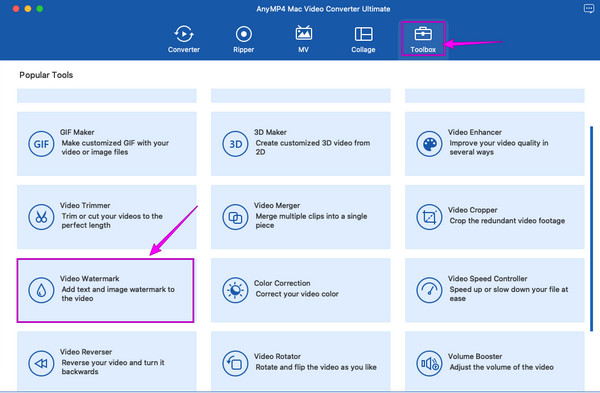Click "Crop the redundant video footage" text
This screenshot has width=600, height=393.
[507, 220]
